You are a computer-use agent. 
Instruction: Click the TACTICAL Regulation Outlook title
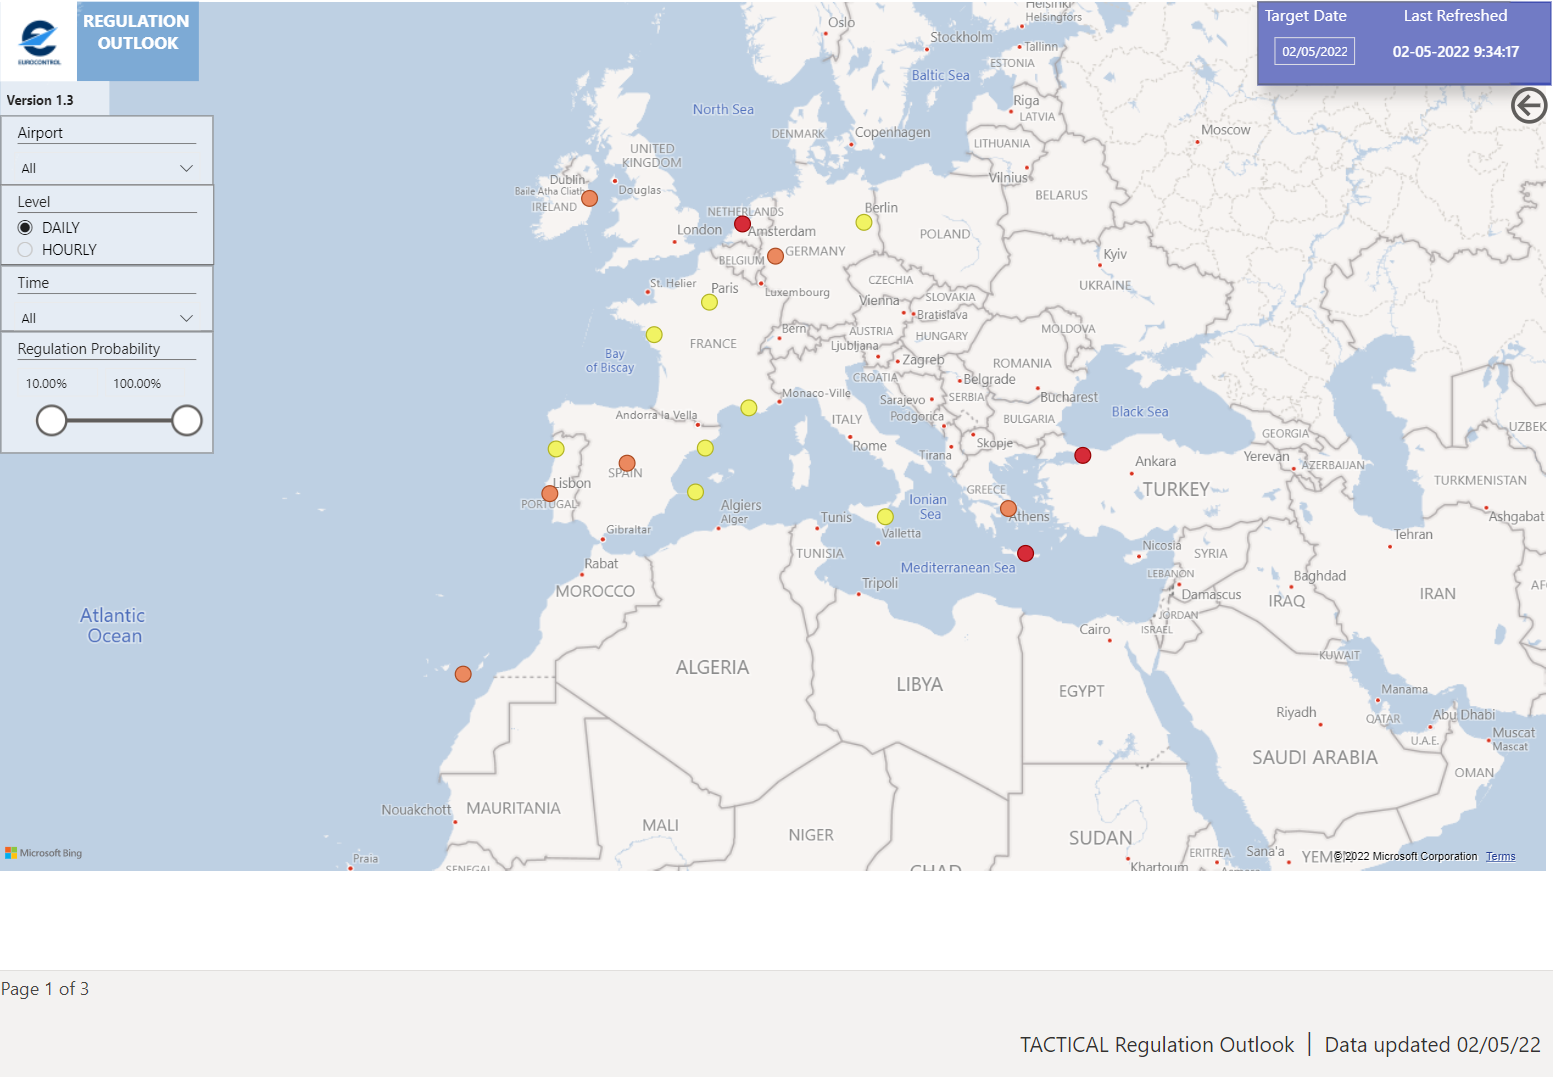click(x=1156, y=1045)
